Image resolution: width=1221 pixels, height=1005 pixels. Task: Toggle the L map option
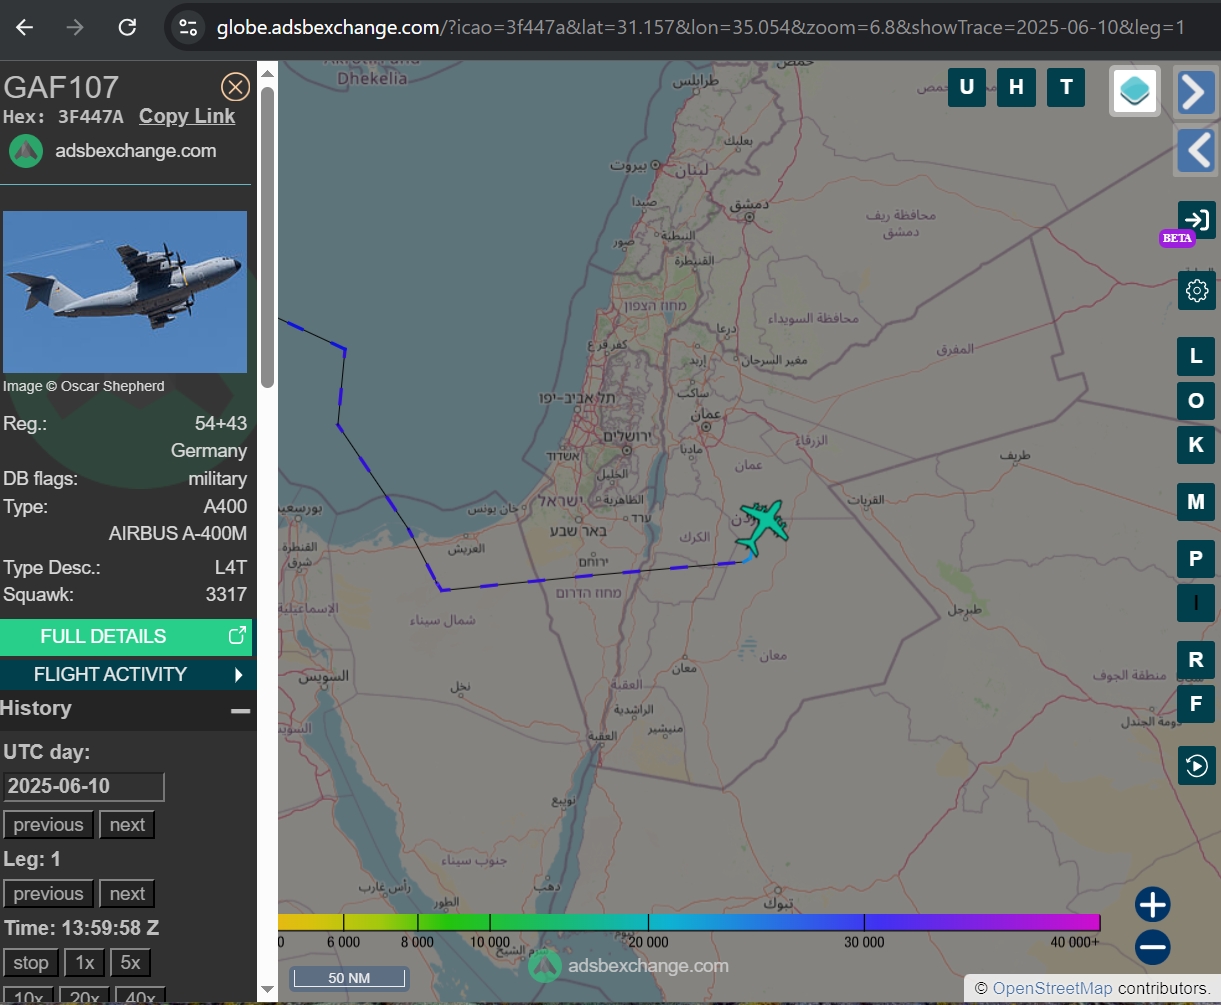click(1196, 356)
